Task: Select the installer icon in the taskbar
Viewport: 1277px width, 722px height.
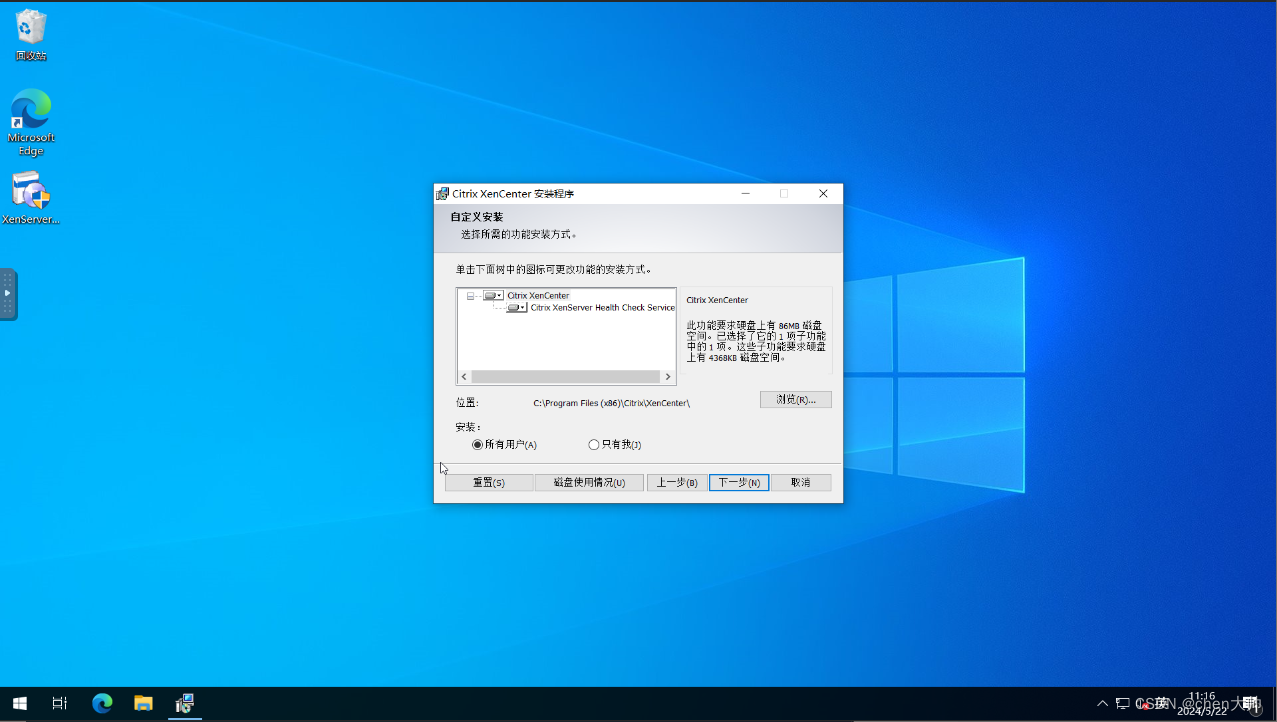Action: 185,704
